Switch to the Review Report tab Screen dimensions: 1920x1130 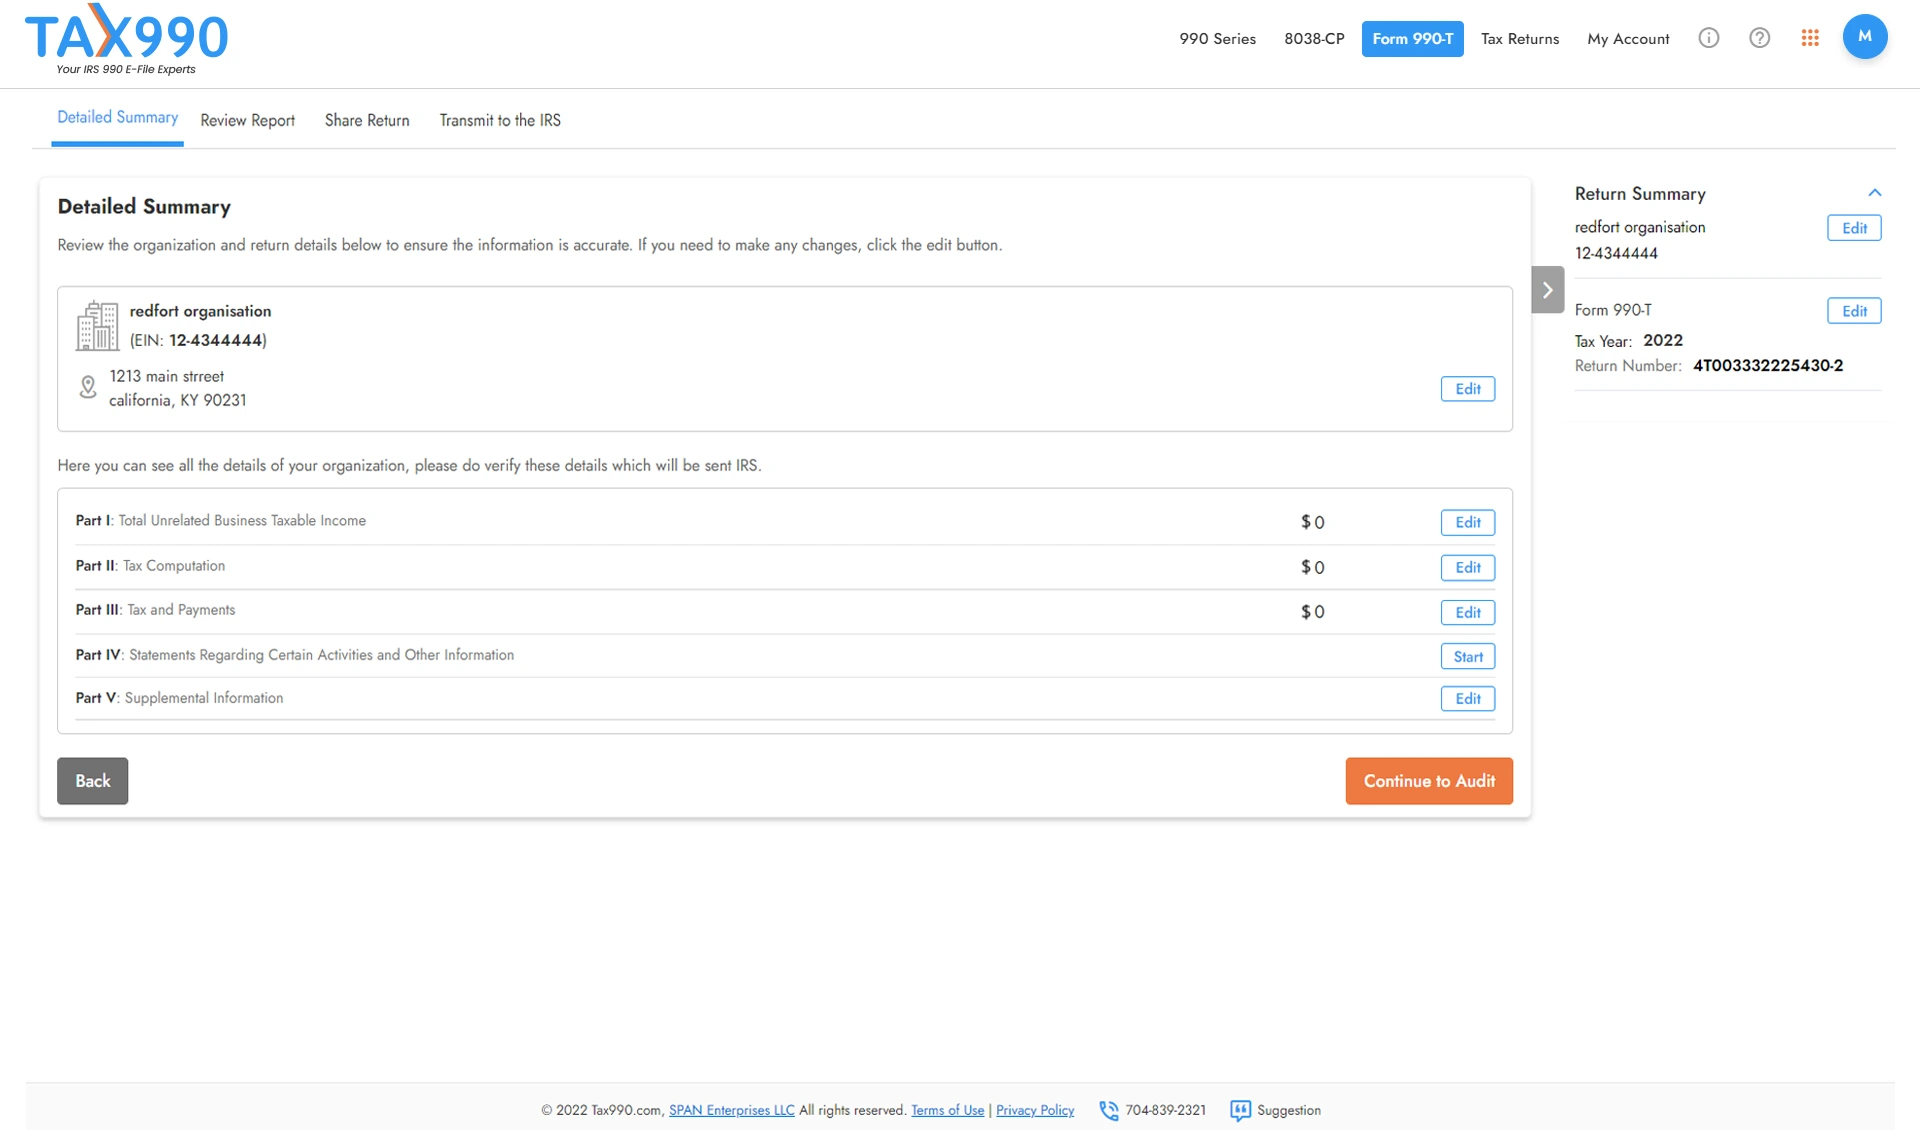[247, 120]
